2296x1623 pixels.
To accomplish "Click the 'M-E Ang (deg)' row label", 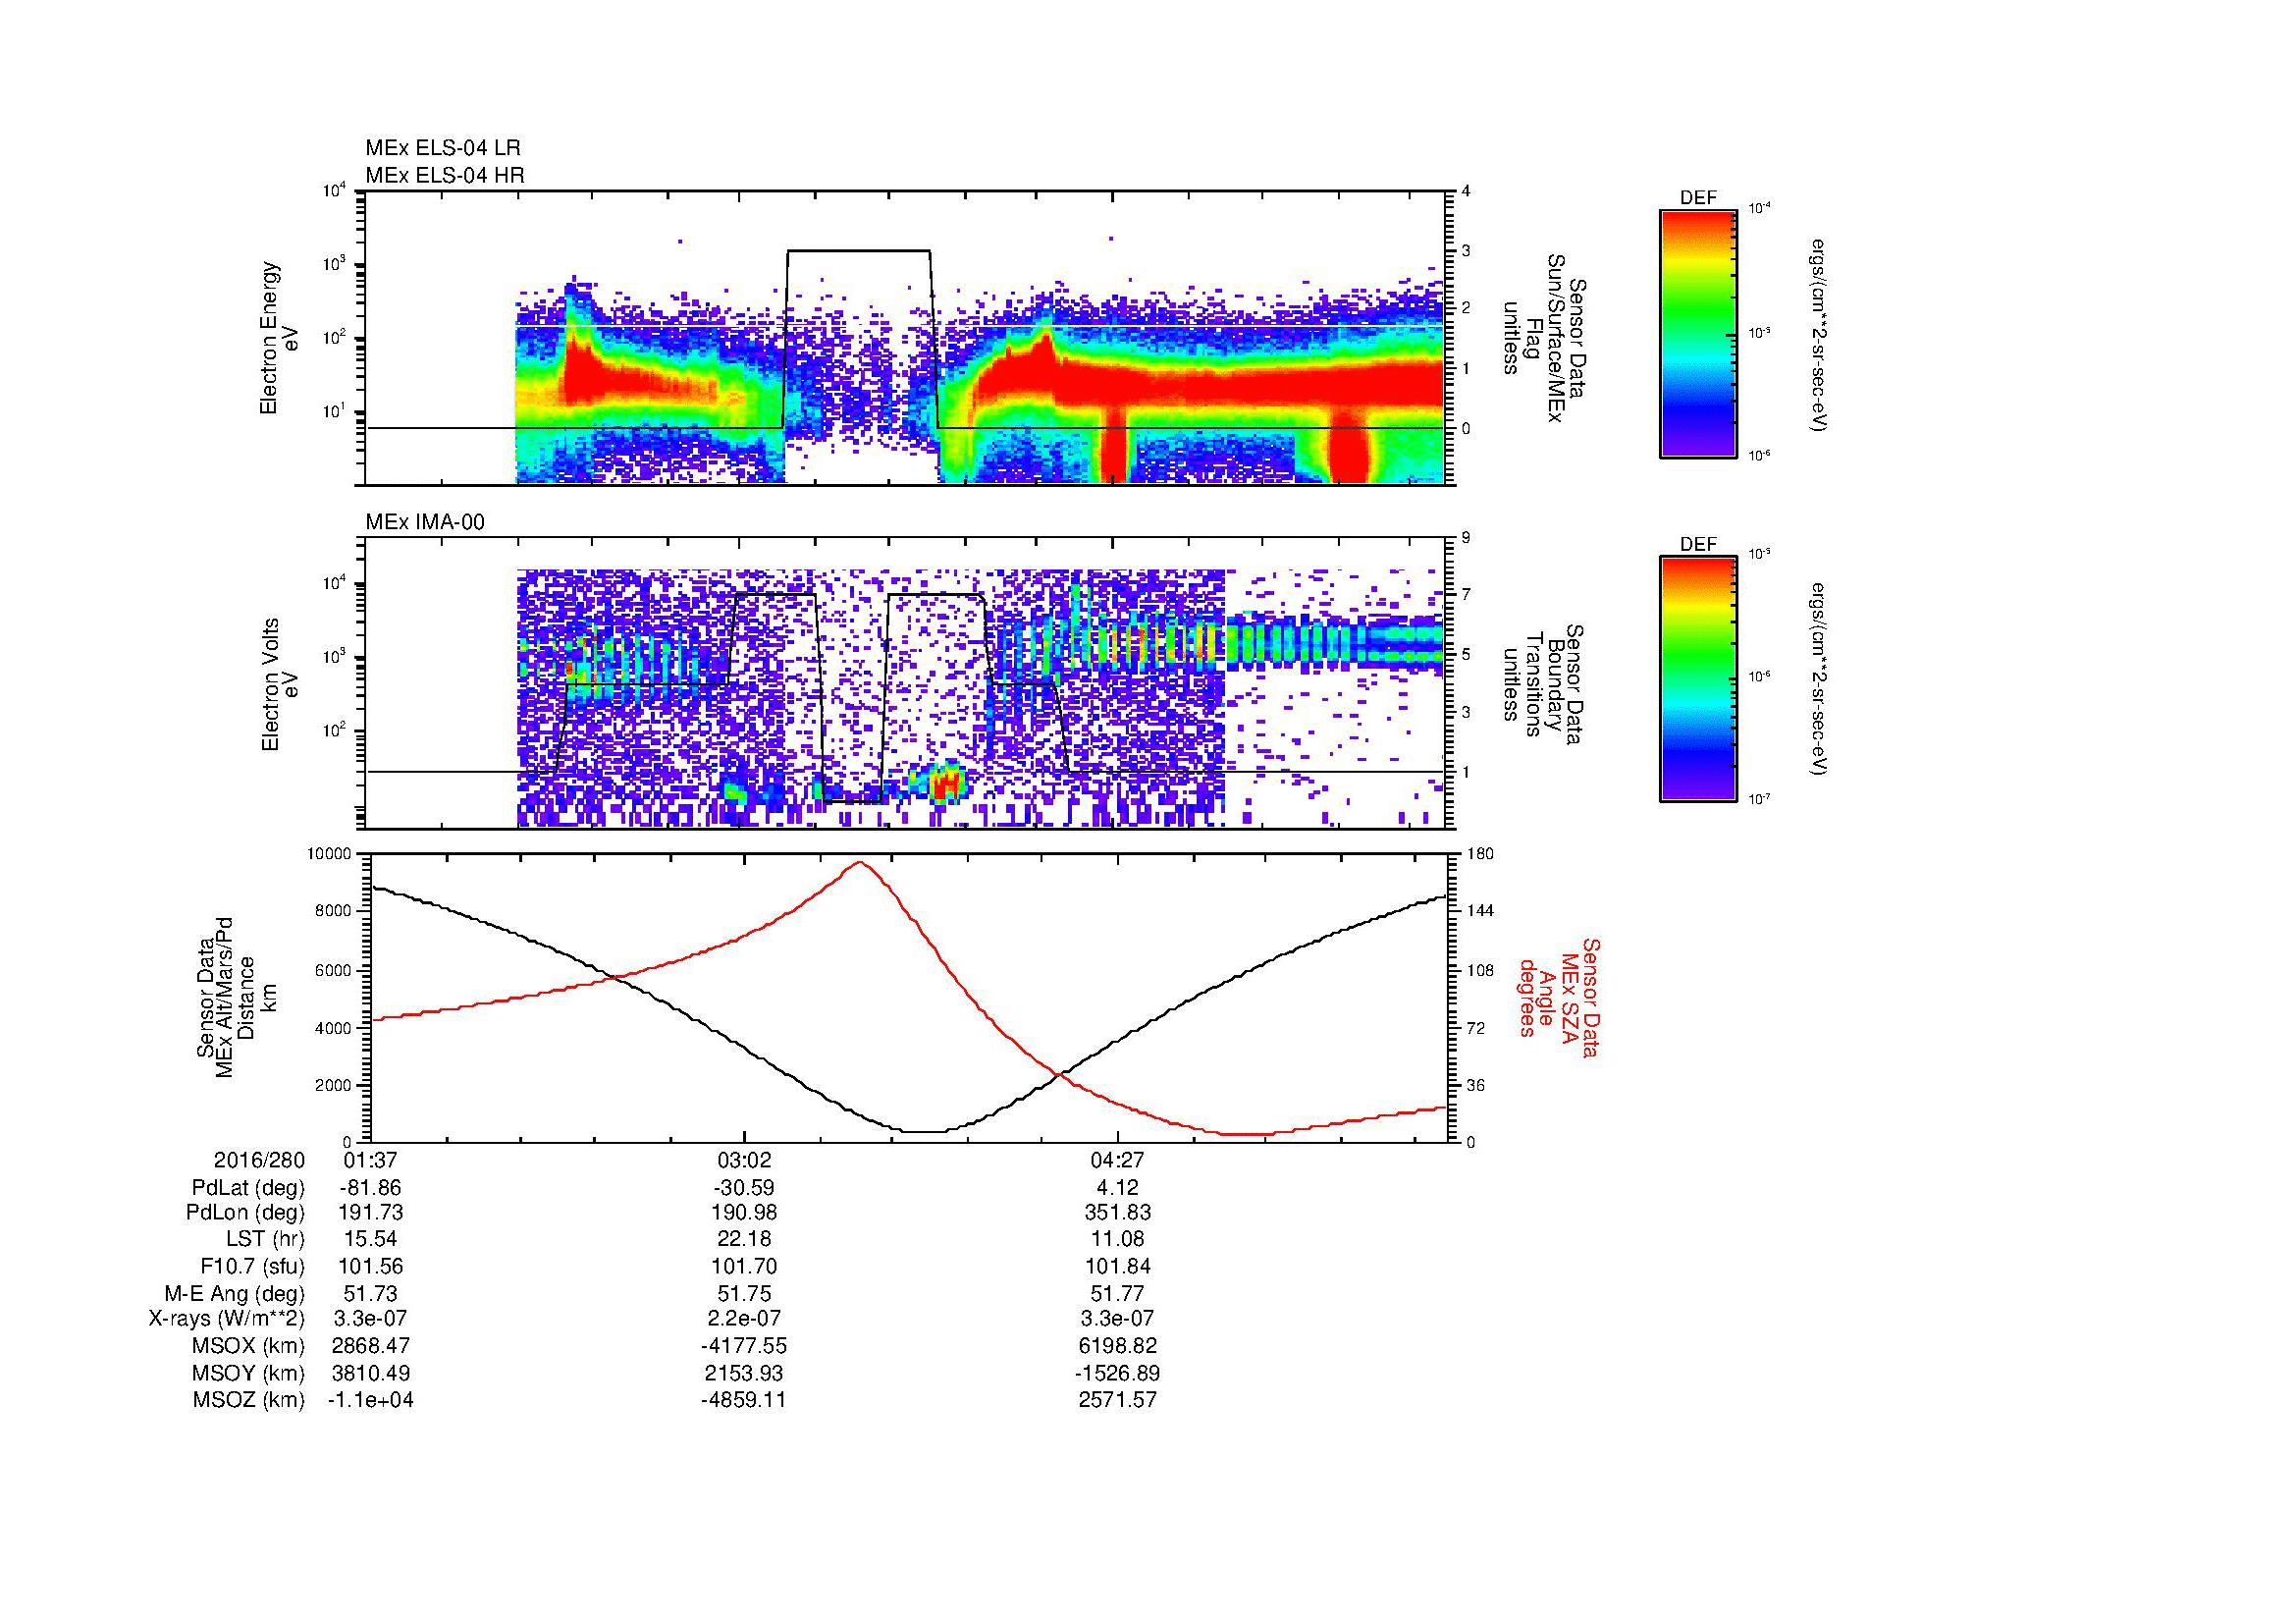I will (x=235, y=1293).
